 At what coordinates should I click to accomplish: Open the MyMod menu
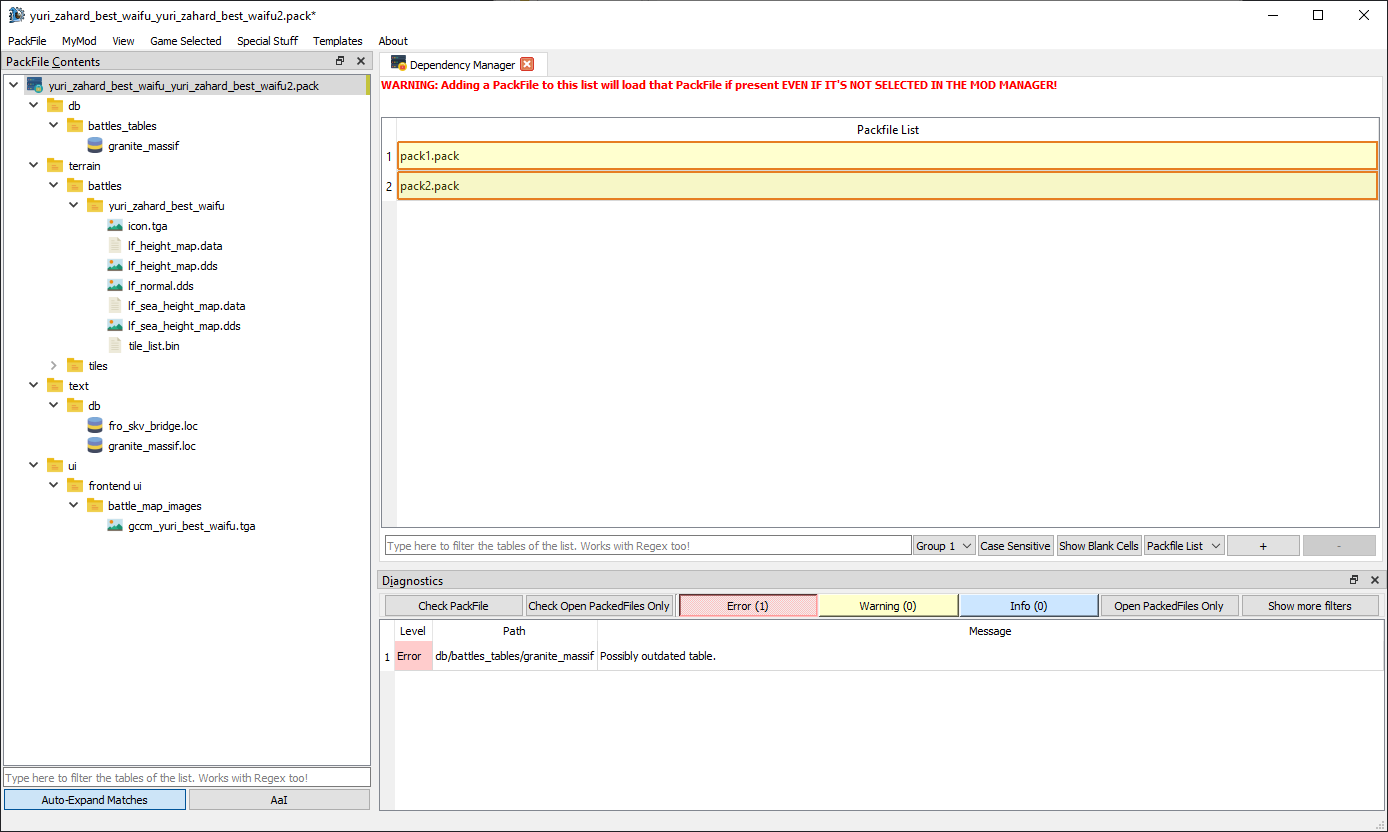[x=79, y=41]
